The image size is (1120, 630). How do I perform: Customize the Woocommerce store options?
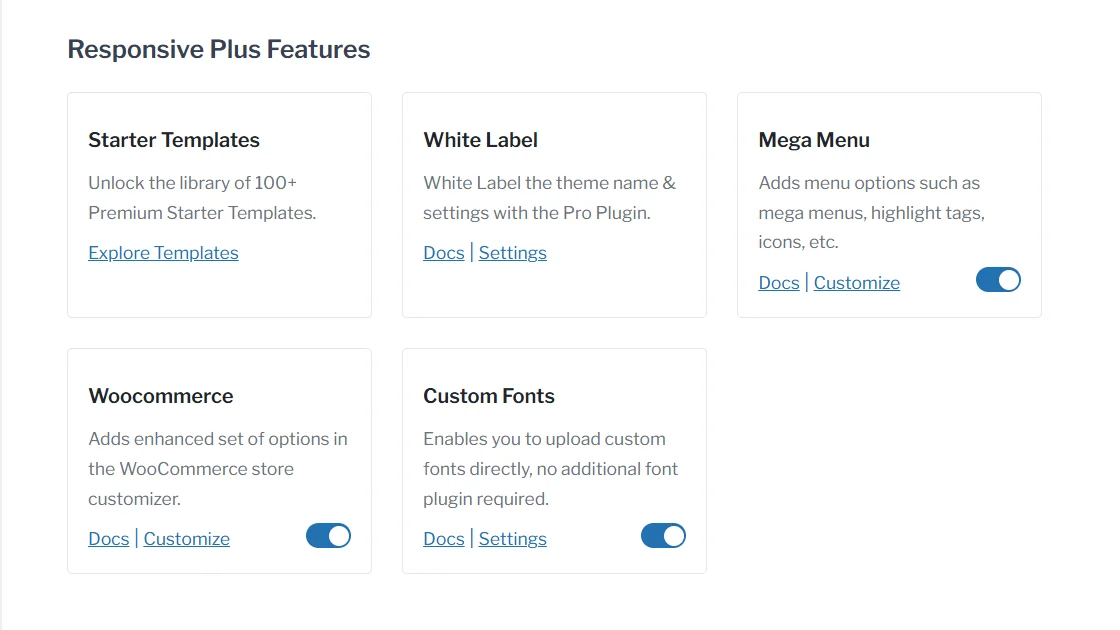186,539
